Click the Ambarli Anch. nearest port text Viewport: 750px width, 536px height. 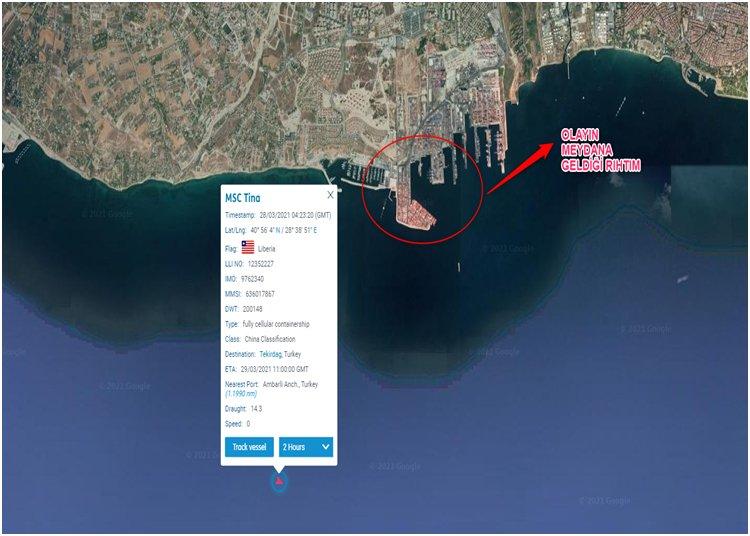[290, 384]
